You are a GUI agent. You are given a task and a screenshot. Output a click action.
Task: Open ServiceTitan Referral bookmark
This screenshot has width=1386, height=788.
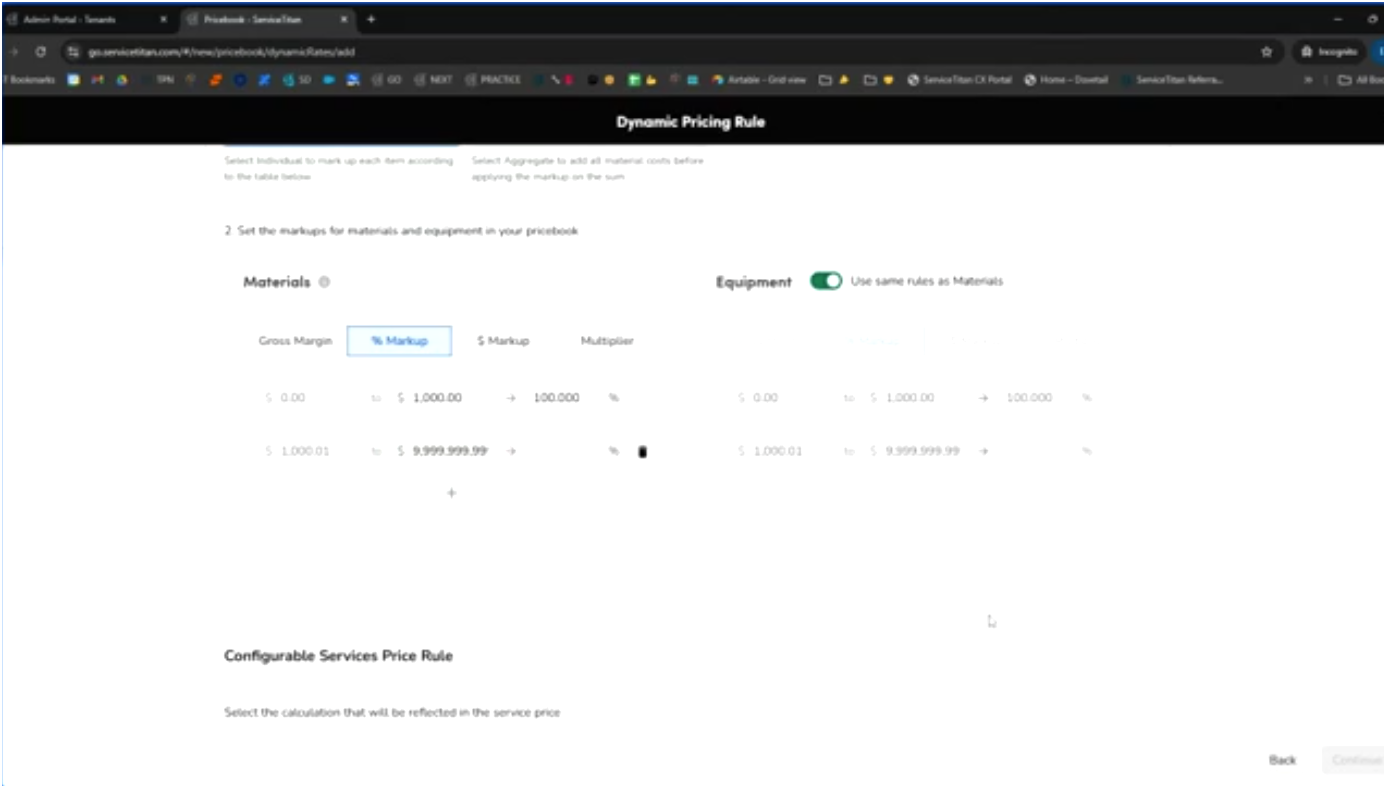coord(1171,80)
